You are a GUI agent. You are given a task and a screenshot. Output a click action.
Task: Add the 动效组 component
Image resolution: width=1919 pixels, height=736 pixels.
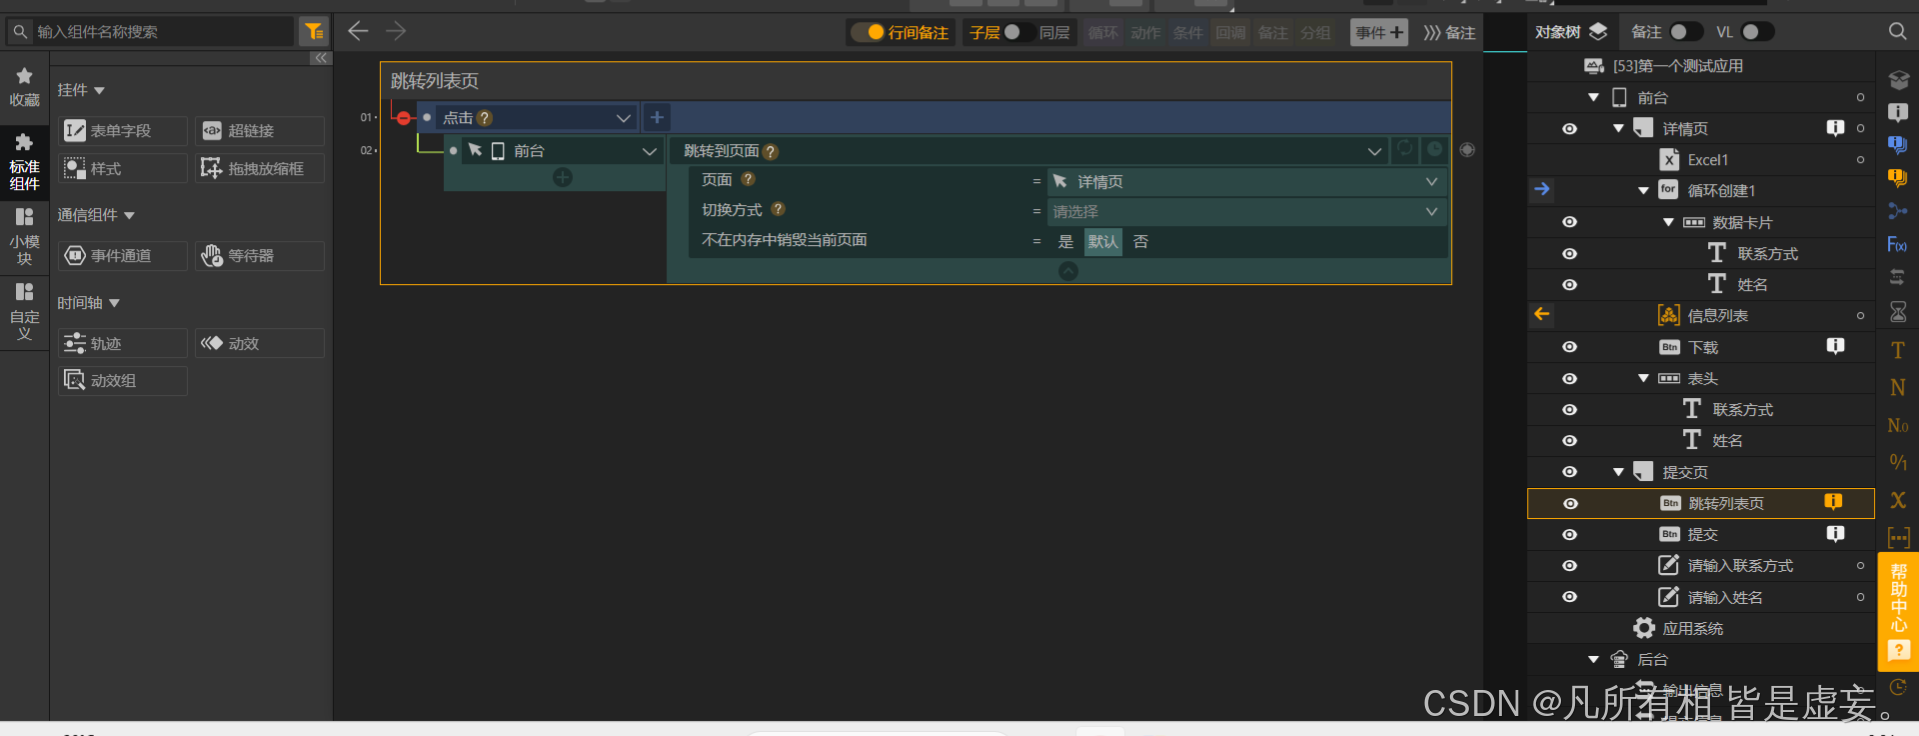(x=123, y=381)
